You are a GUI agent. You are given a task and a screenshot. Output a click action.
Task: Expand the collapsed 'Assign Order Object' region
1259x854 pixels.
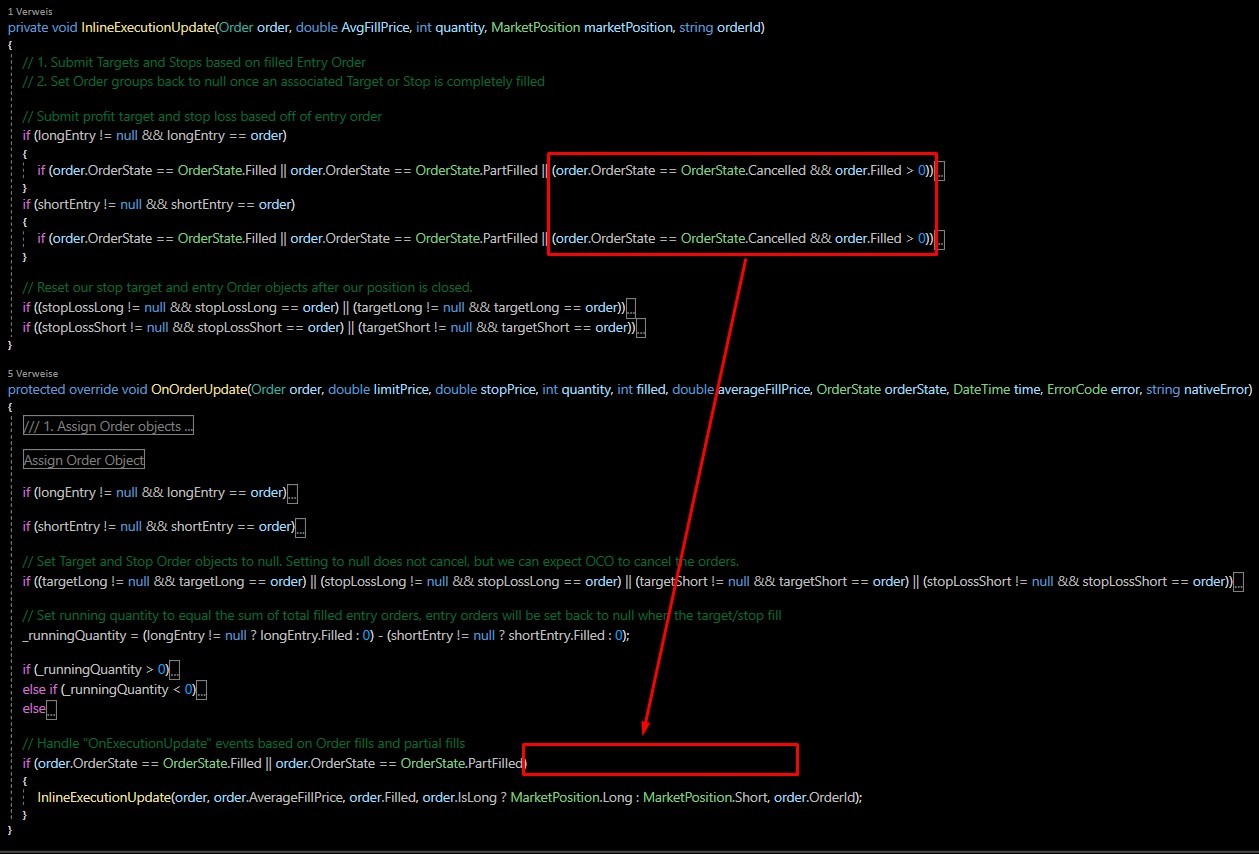pos(84,460)
